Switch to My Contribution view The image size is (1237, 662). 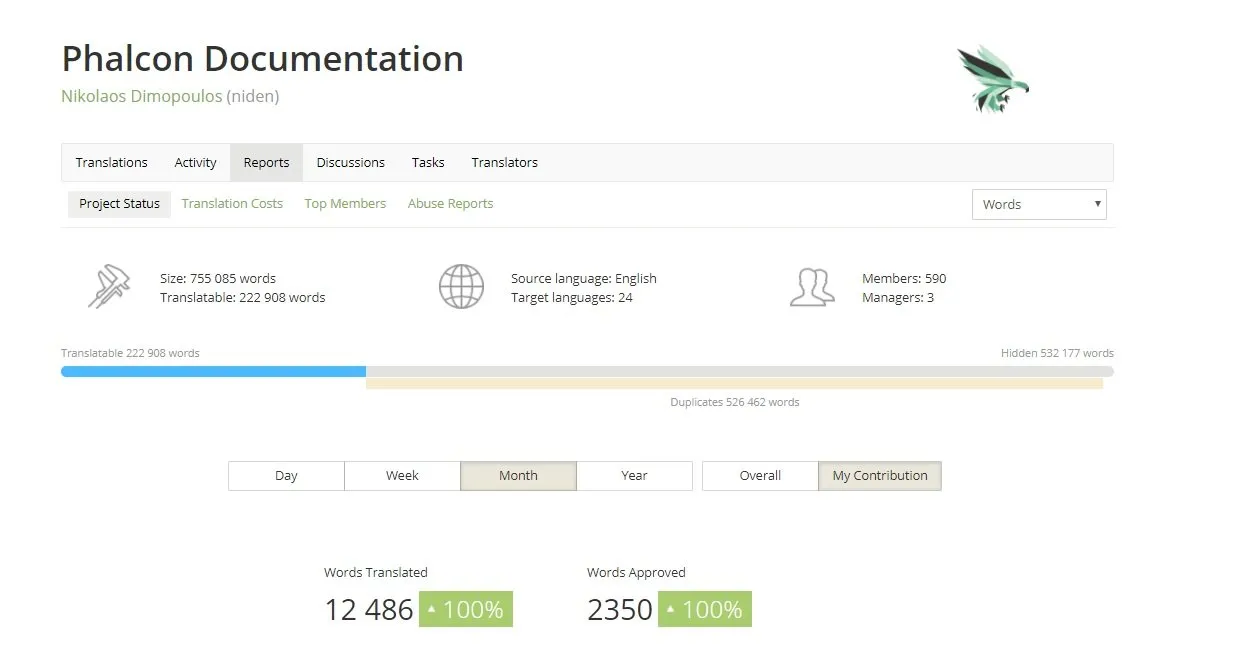coord(880,476)
